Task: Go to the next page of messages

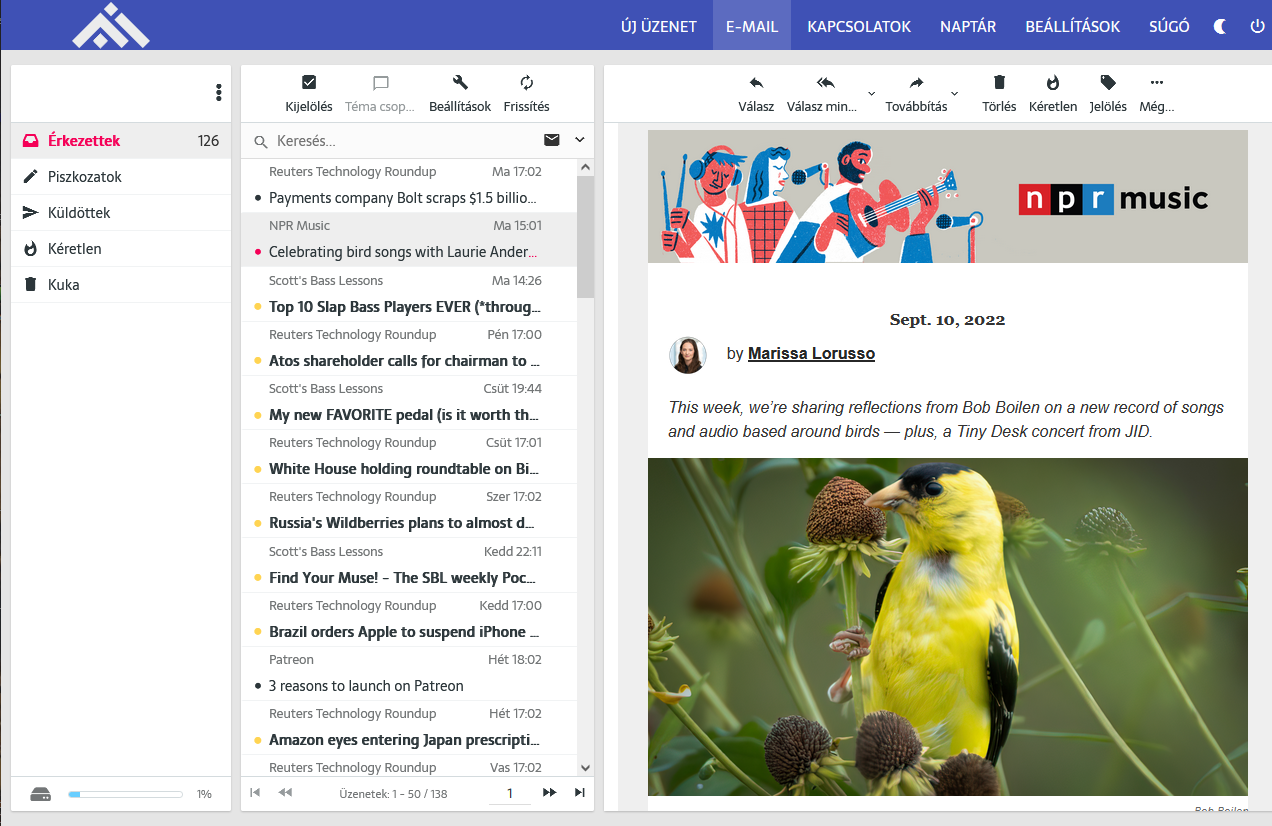Action: pos(549,793)
